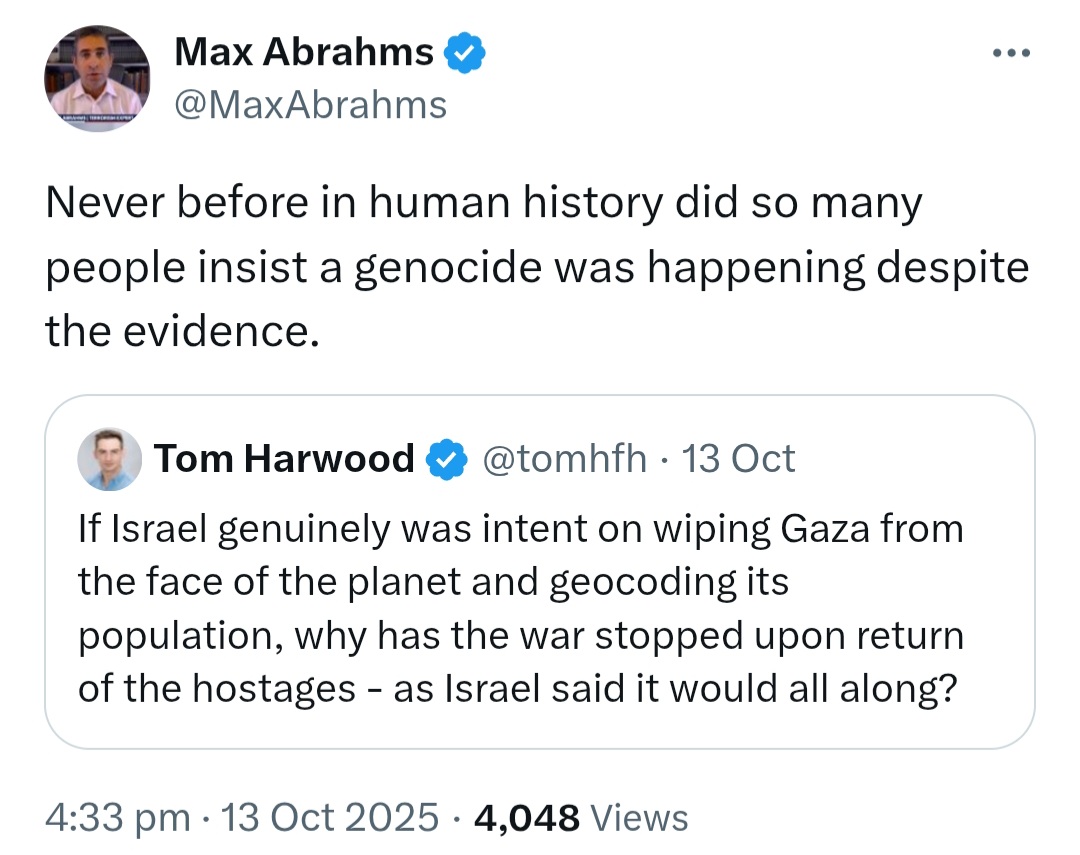Image resolution: width=1080 pixels, height=855 pixels.
Task: Click the line "people insist a genocide was happening"
Action: (537, 269)
